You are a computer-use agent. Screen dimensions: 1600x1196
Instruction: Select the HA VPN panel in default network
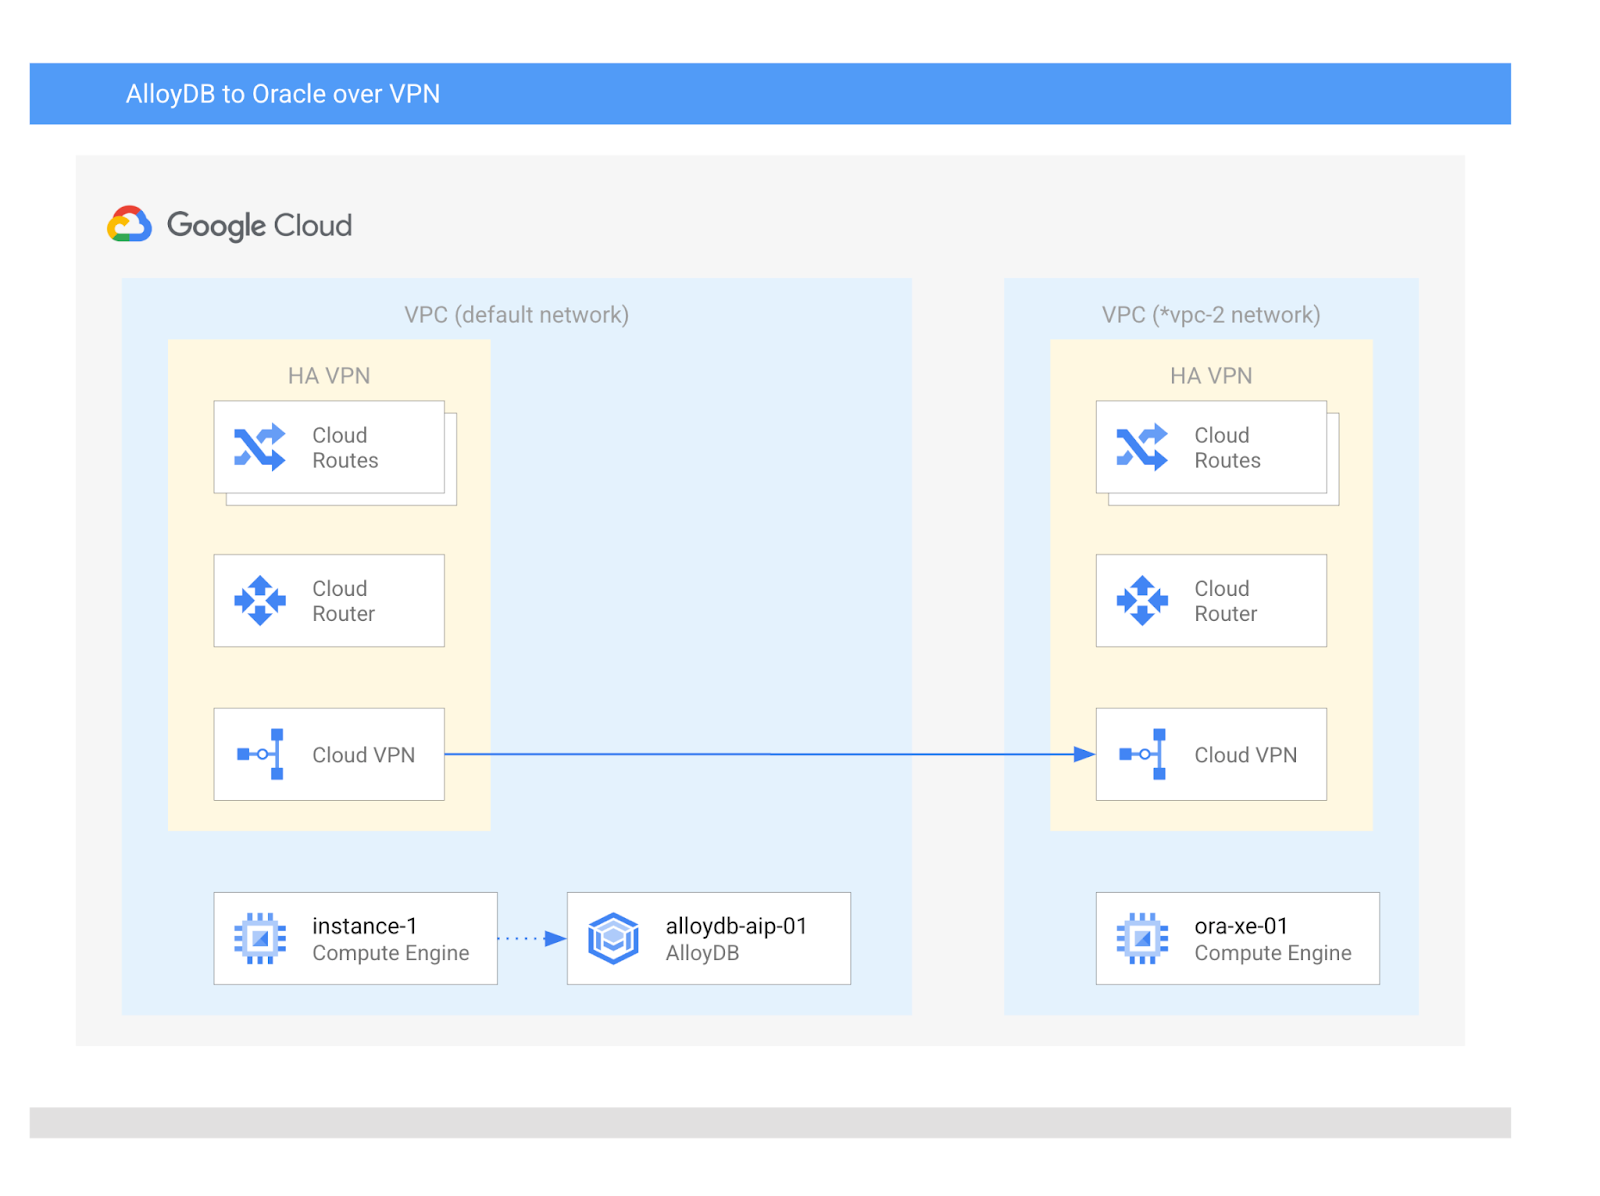pyautogui.click(x=328, y=376)
